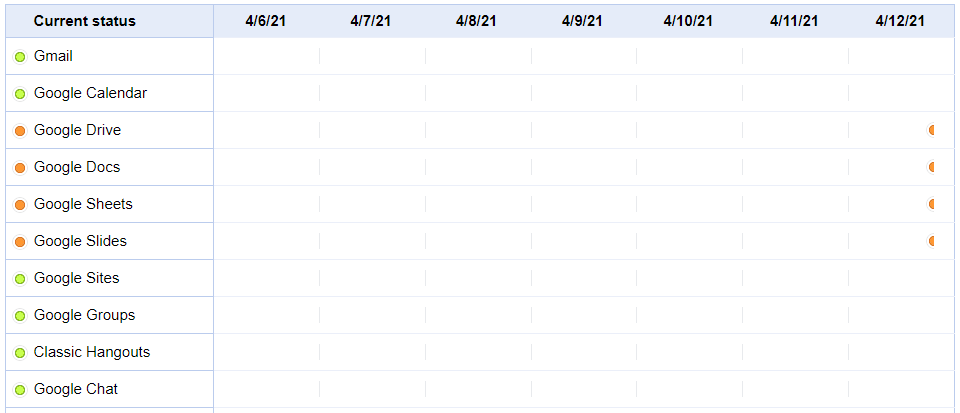Click the Gmail service name
This screenshot has height=413, width=960.
[x=53, y=56]
